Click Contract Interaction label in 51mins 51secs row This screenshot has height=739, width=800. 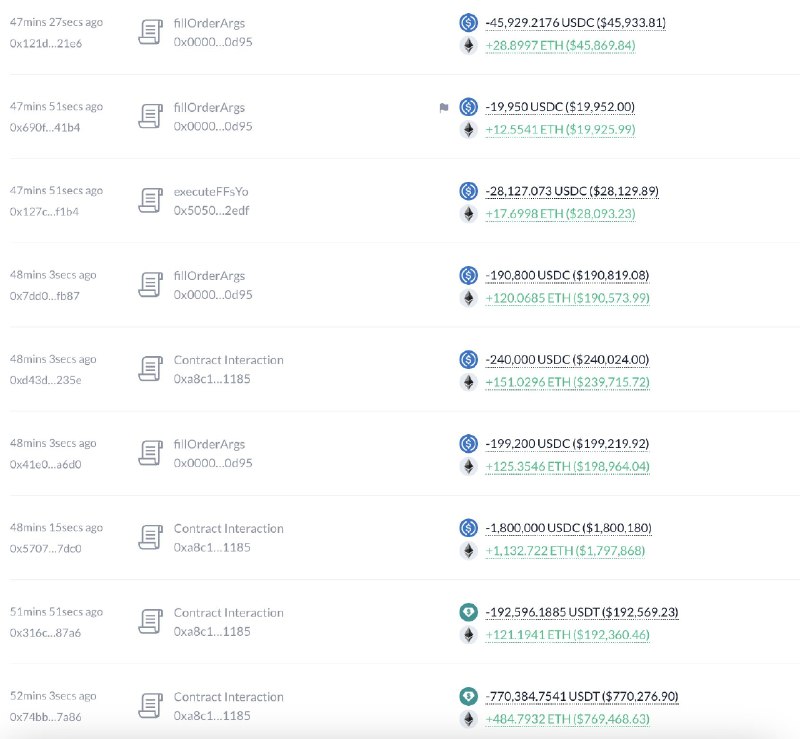[x=229, y=612]
